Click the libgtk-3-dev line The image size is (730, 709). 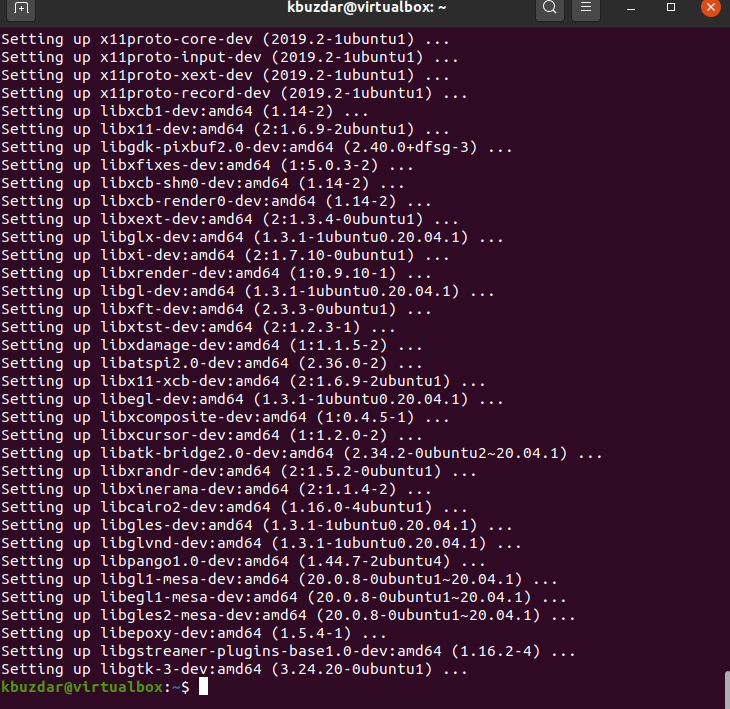point(234,669)
